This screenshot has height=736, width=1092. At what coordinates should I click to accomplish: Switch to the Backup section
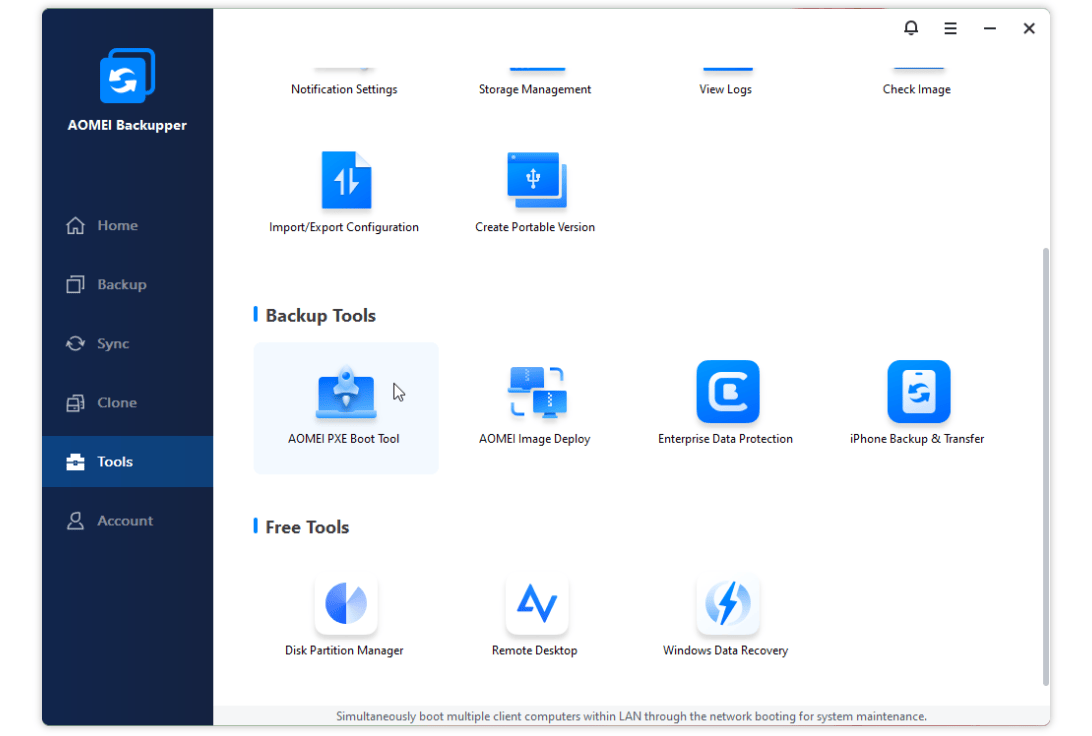pos(127,284)
